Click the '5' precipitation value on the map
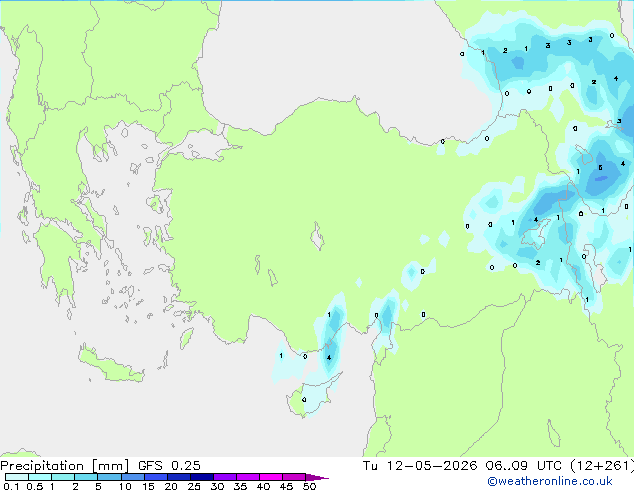The width and height of the screenshot is (634, 490). coord(600,167)
